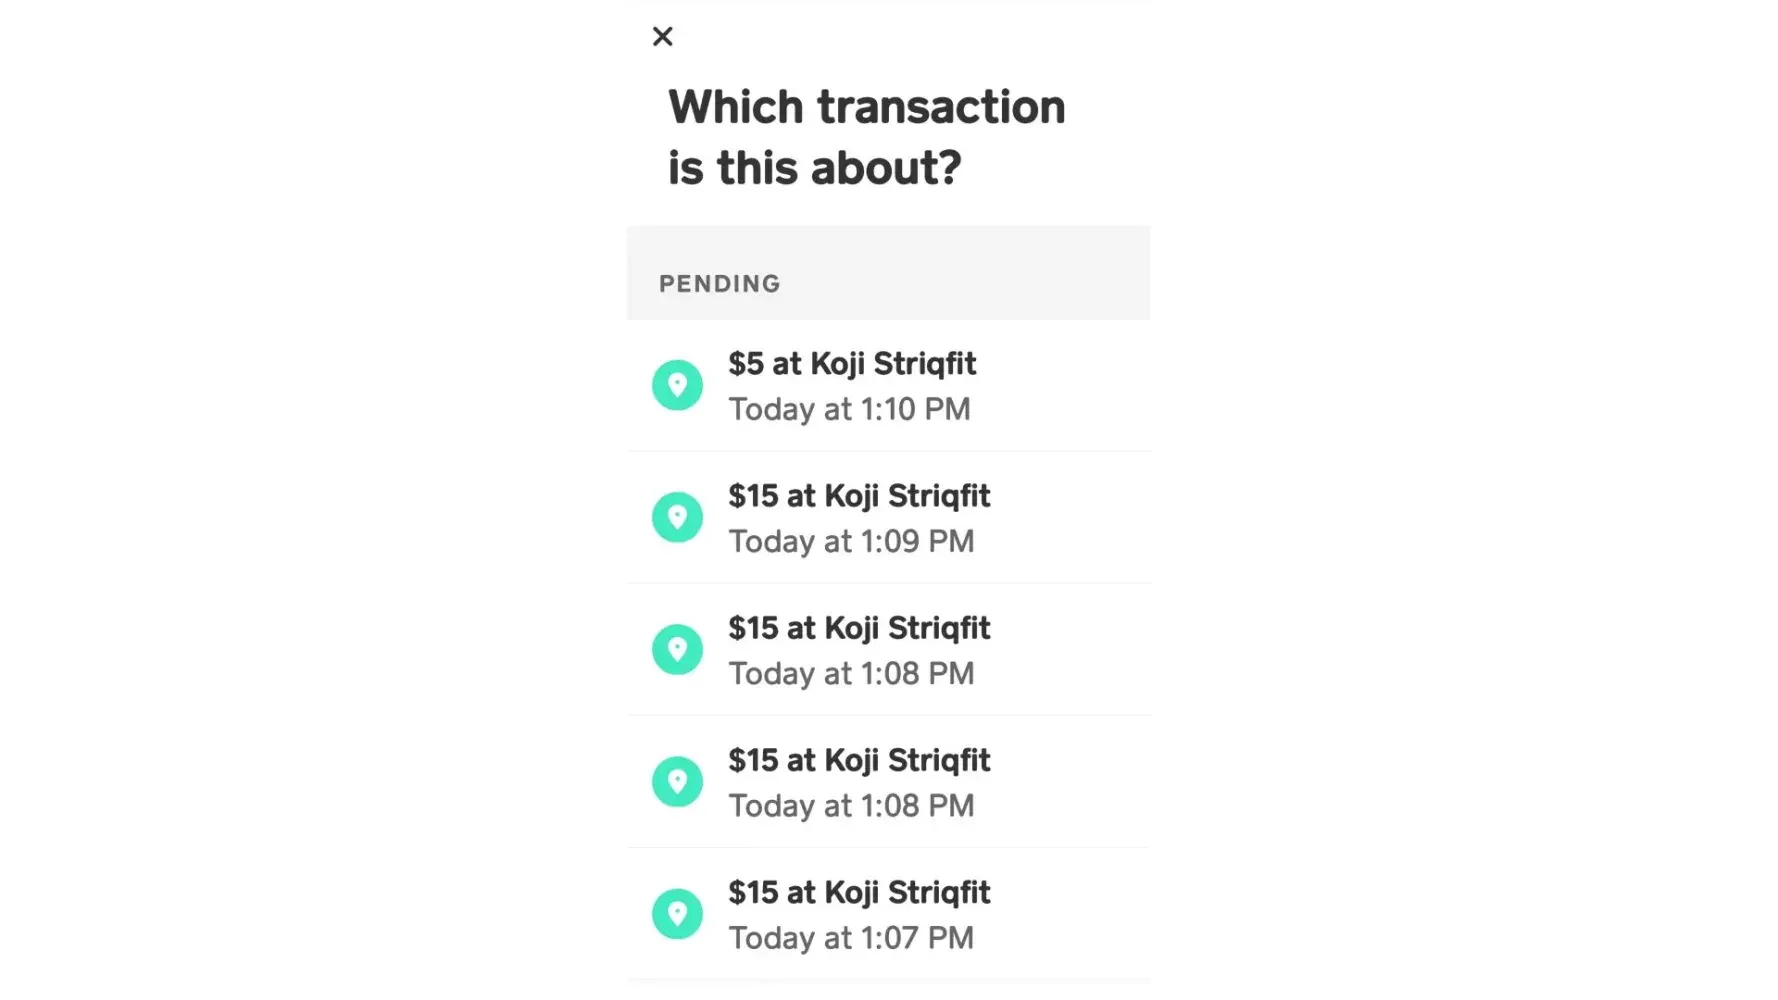Click the PENDING section label
Image resolution: width=1778 pixels, height=1000 pixels.
coord(719,284)
